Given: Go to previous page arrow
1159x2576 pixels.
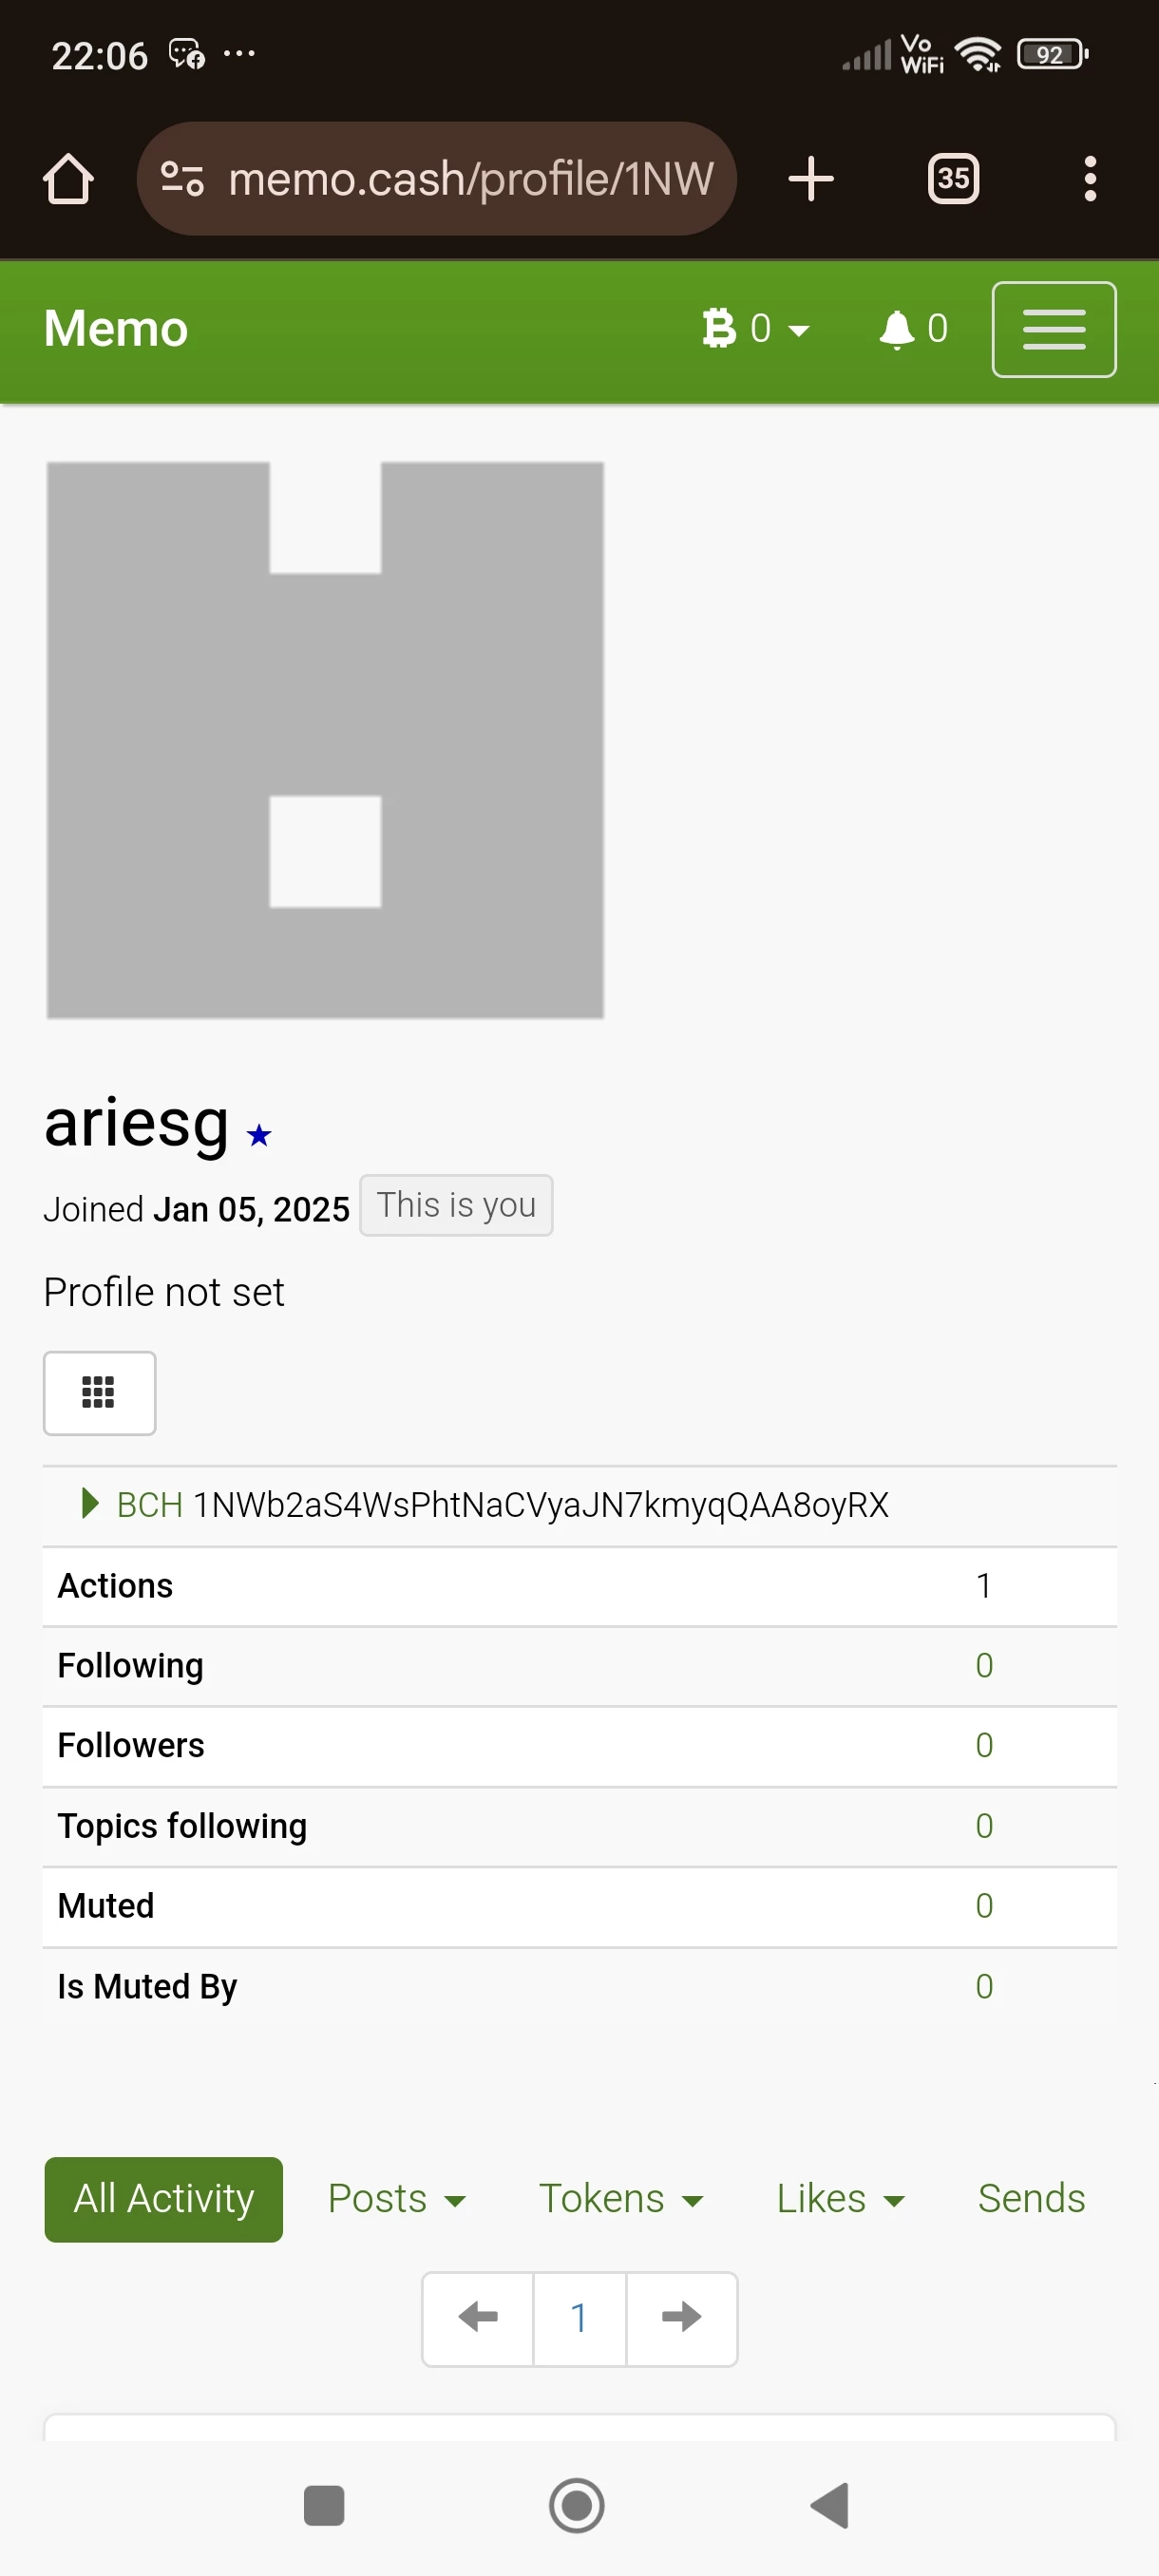Looking at the screenshot, I should (x=478, y=2318).
